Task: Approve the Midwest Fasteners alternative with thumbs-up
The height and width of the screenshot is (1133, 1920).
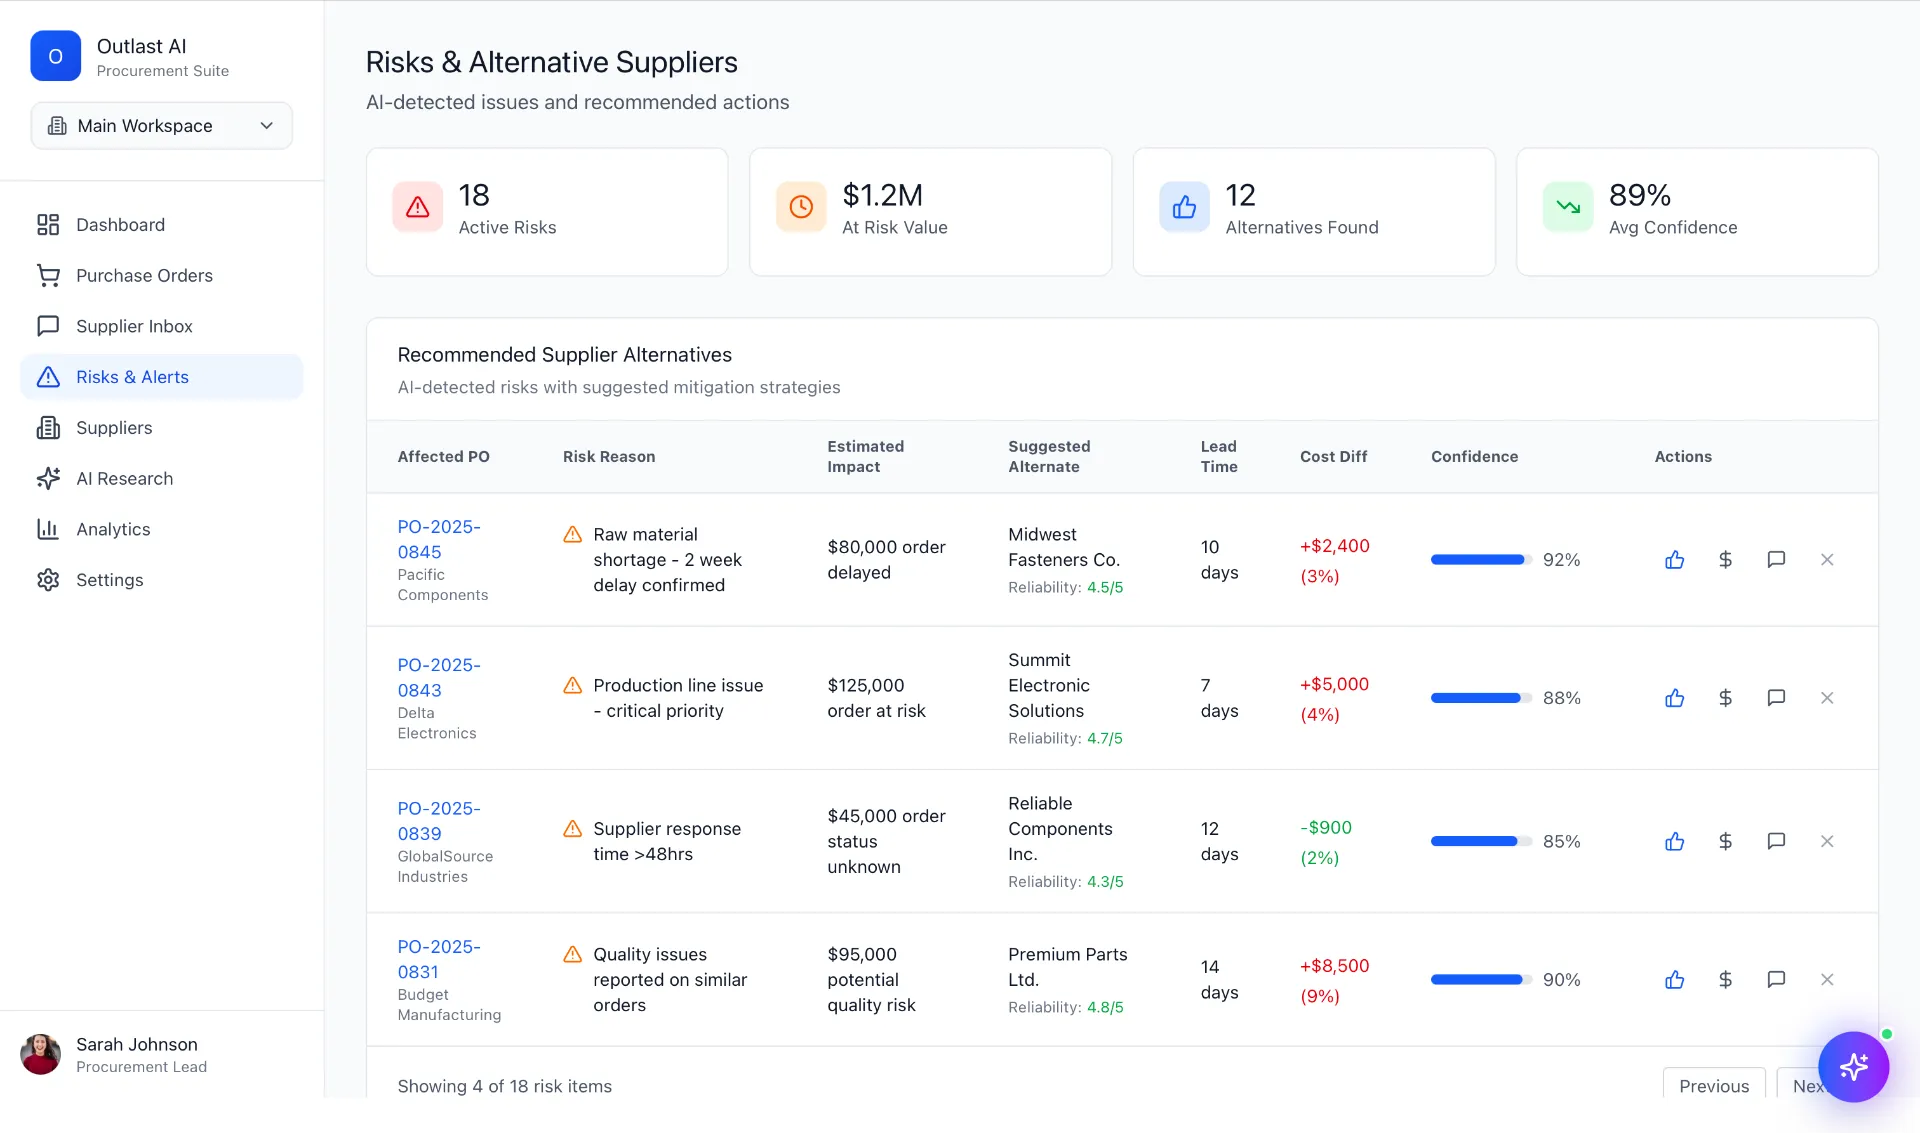Action: click(x=1674, y=560)
